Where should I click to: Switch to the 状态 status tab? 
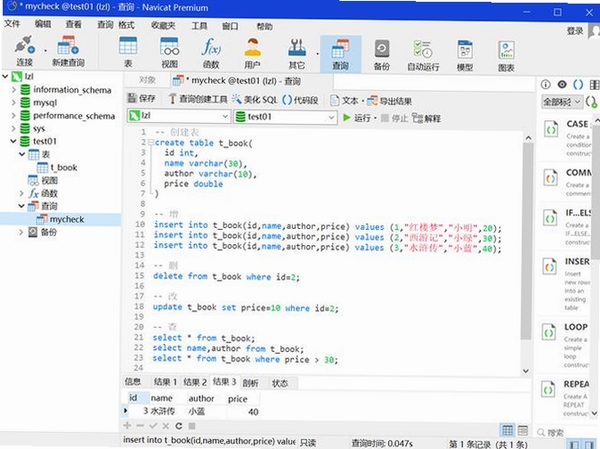[280, 383]
